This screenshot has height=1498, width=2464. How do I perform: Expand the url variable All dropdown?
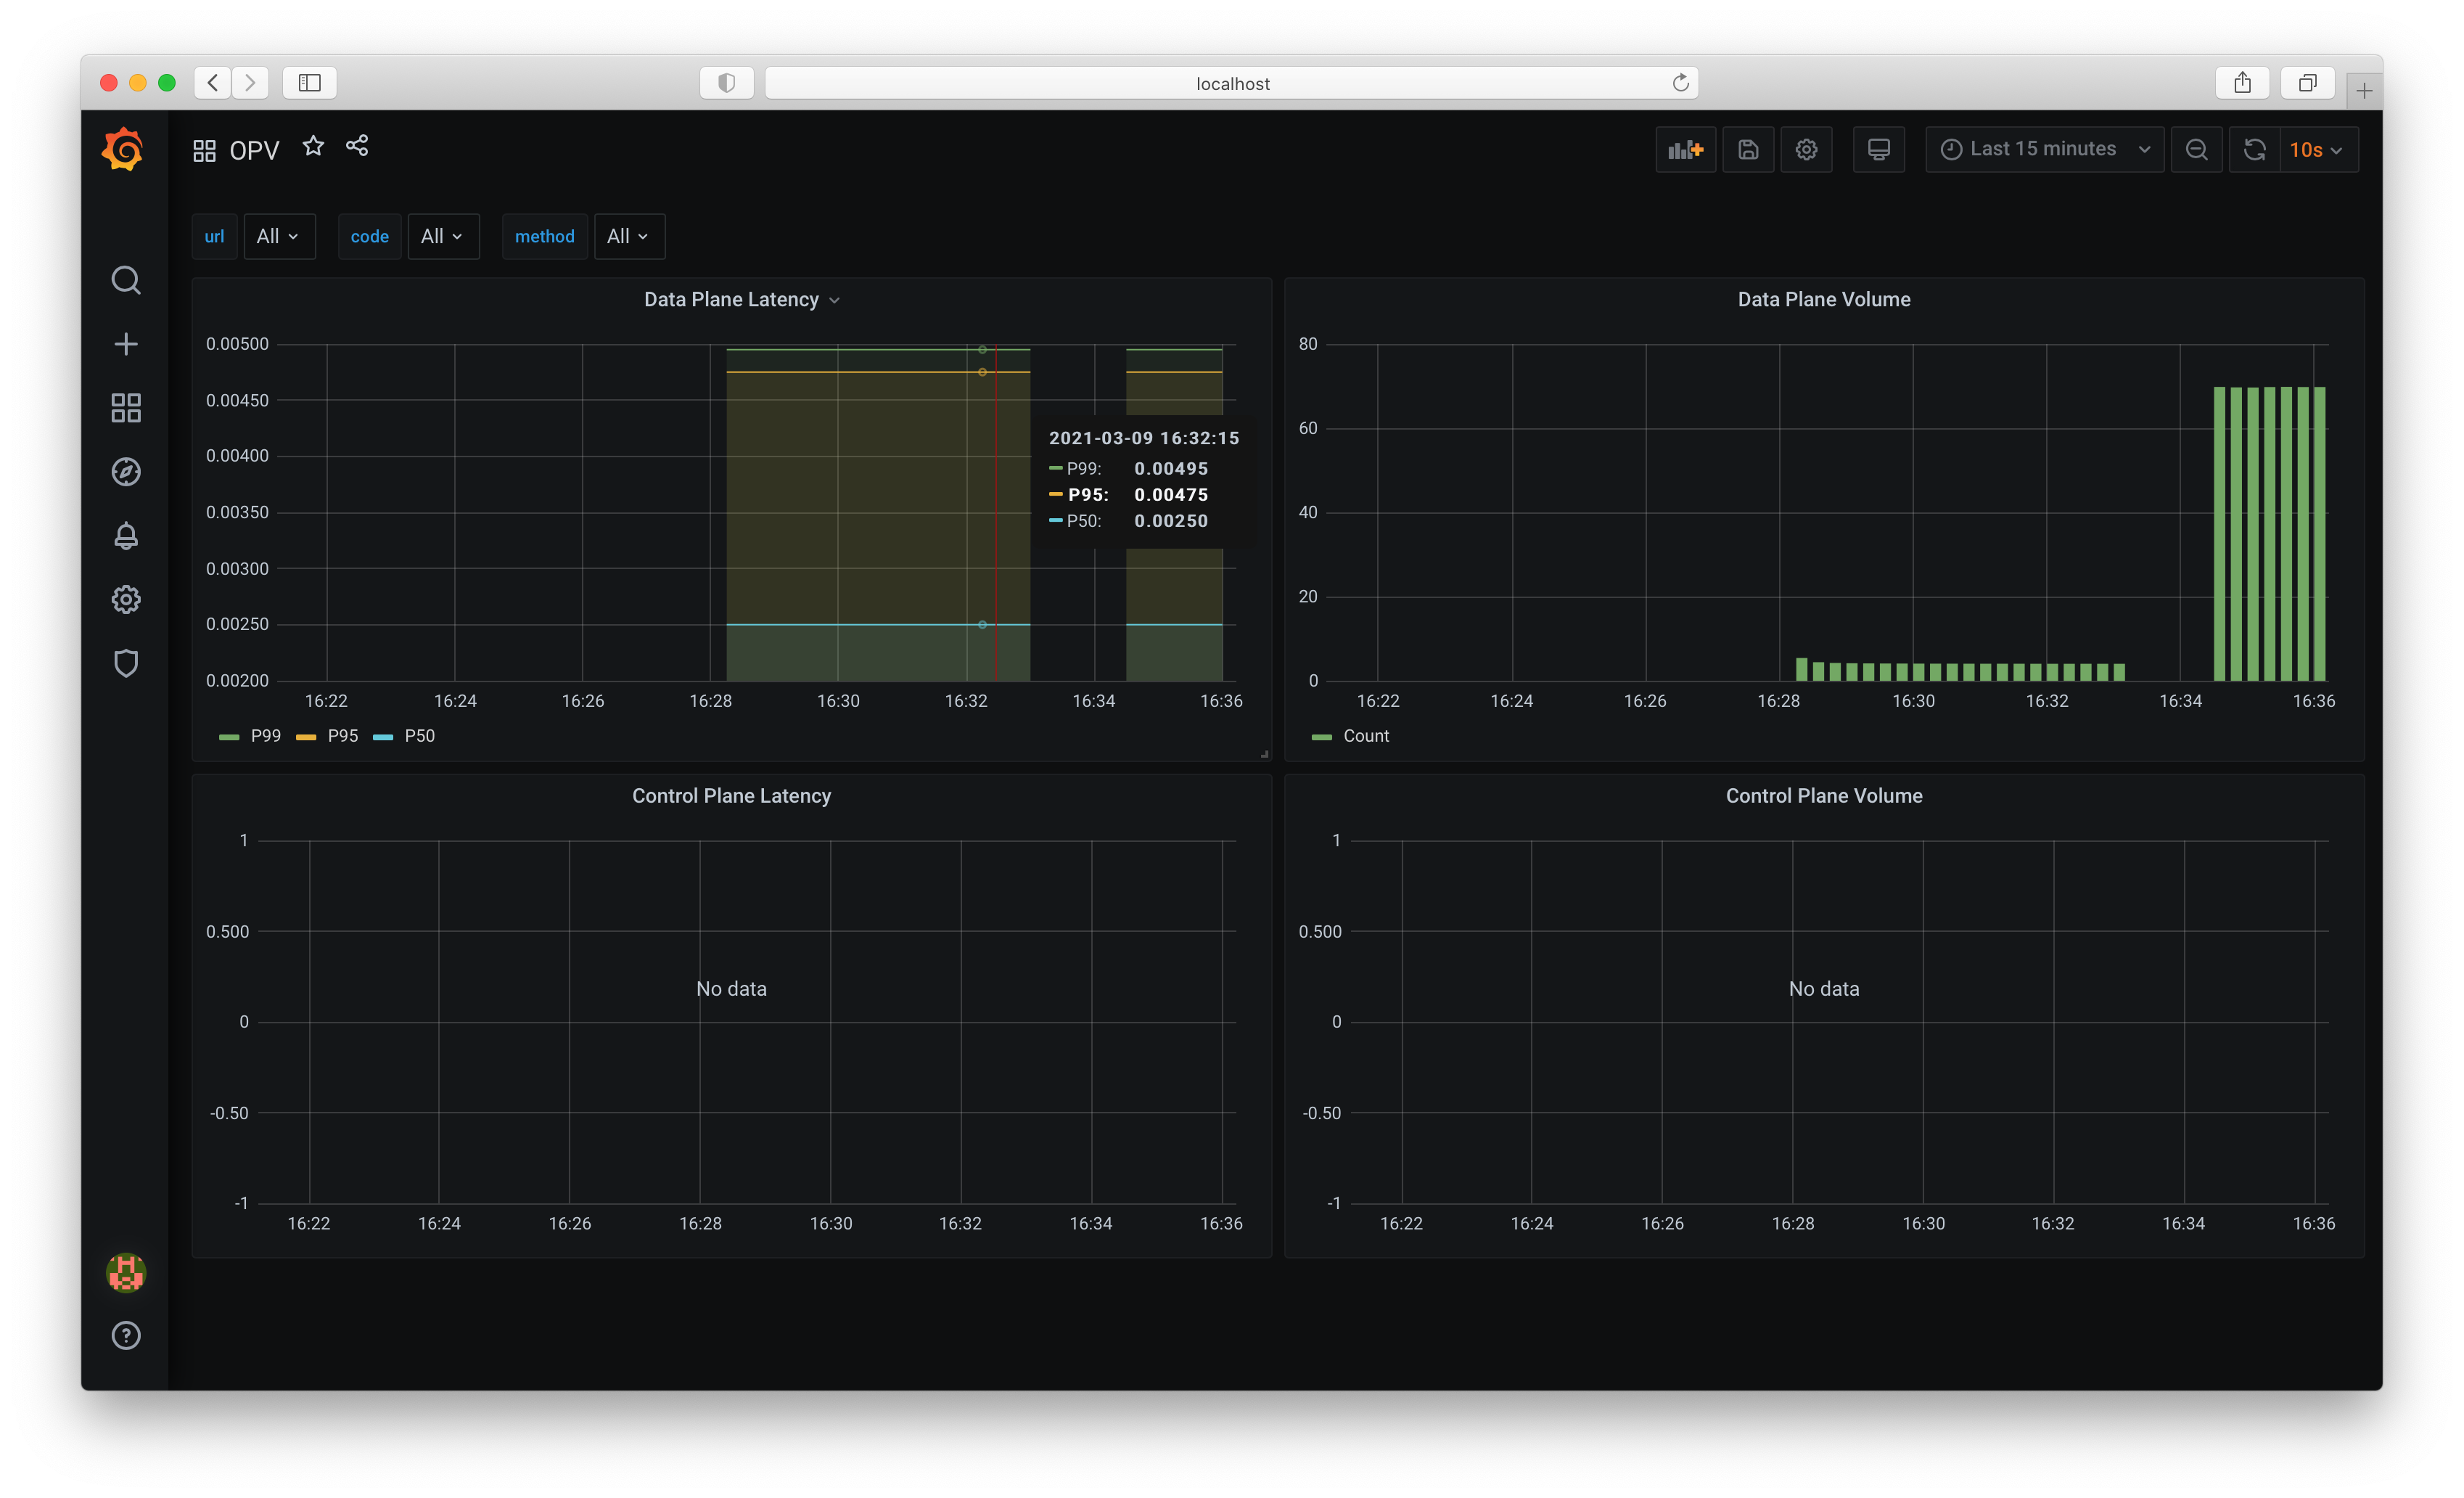coord(279,236)
